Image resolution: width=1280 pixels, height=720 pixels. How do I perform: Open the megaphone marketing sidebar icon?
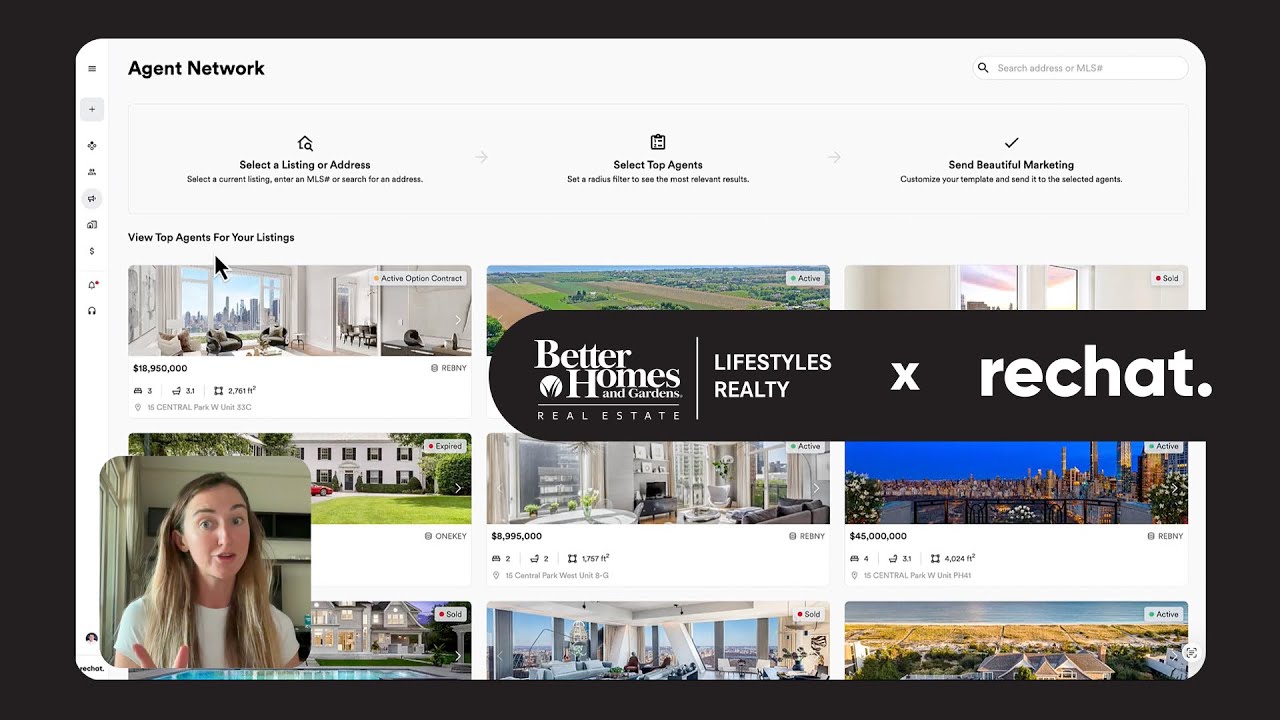point(92,199)
